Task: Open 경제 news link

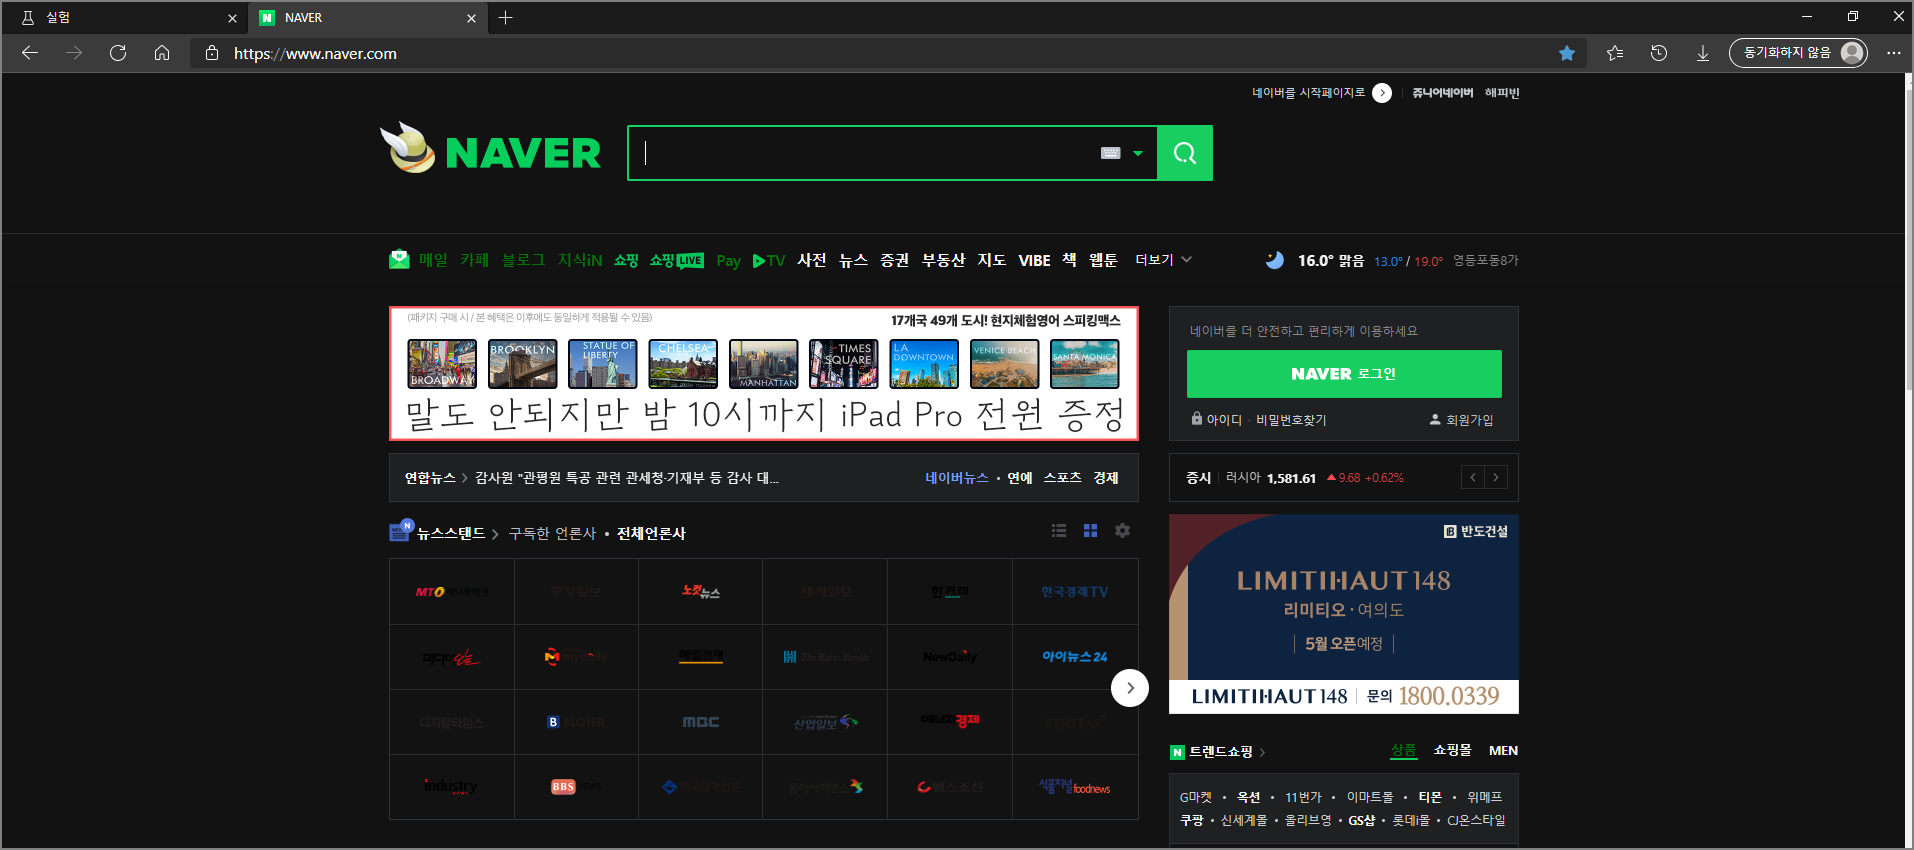Action: (1106, 478)
